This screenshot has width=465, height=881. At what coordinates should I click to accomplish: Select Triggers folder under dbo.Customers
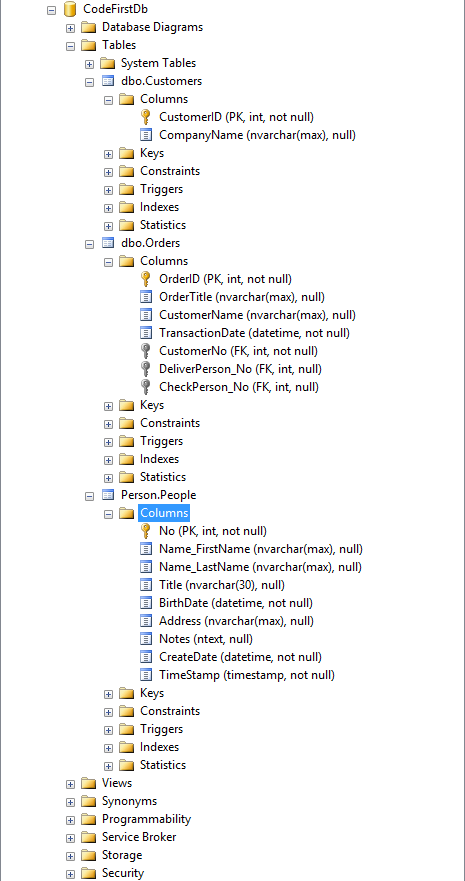tap(162, 189)
